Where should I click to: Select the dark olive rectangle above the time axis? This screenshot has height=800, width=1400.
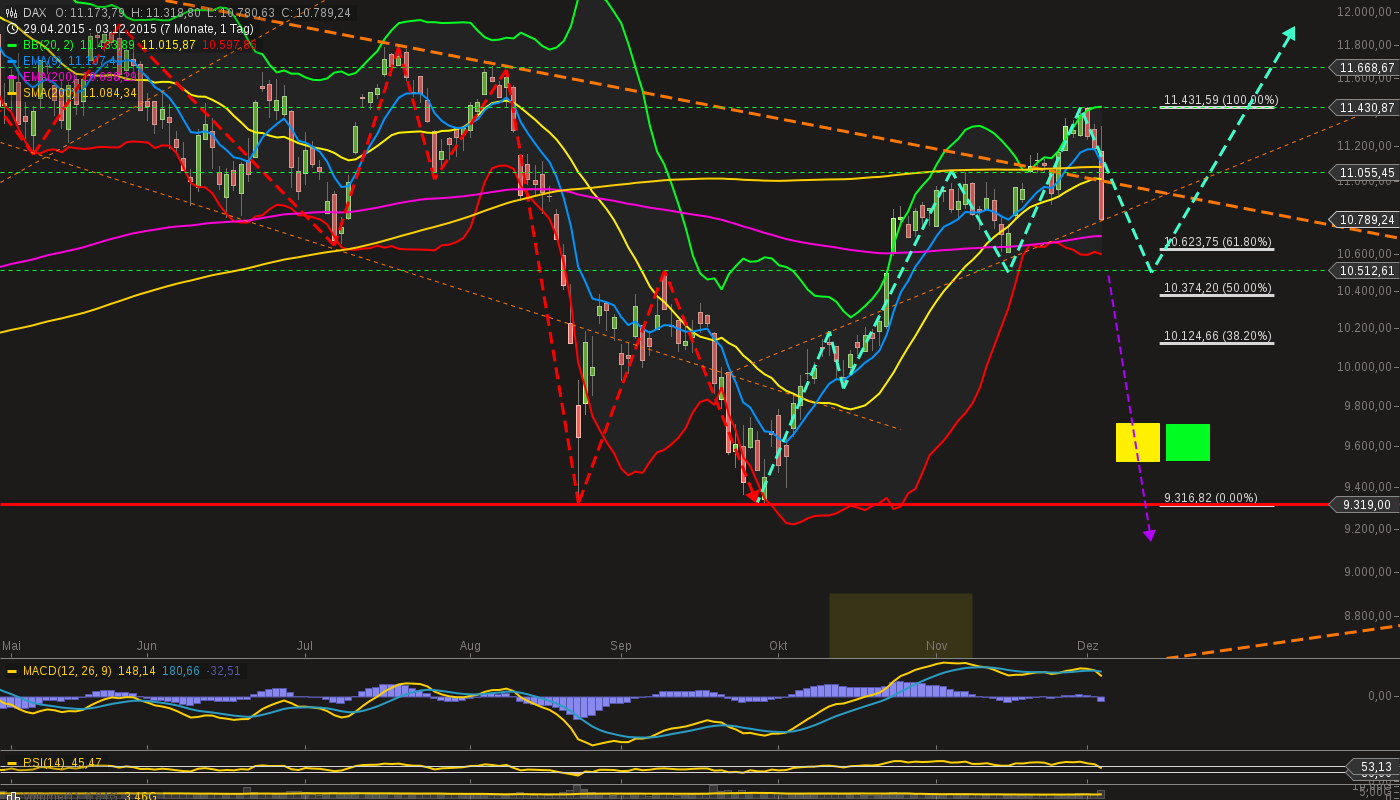click(x=901, y=626)
